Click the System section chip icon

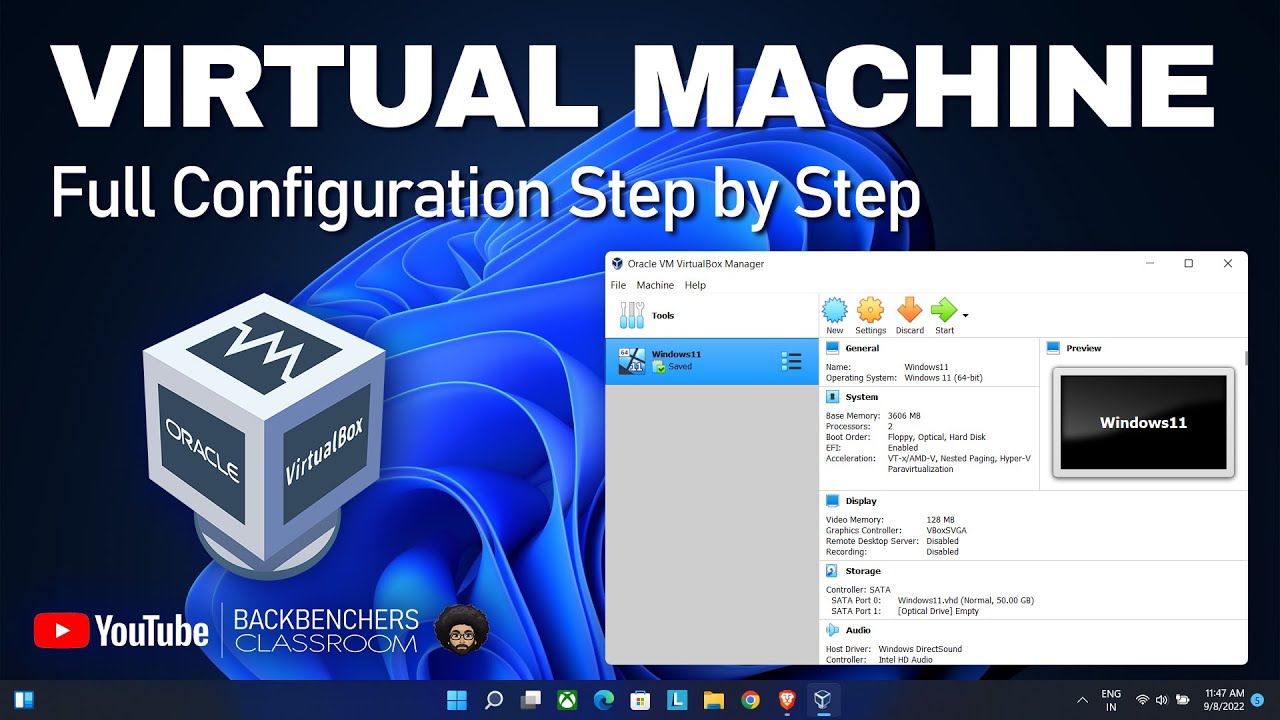pyautogui.click(x=832, y=397)
